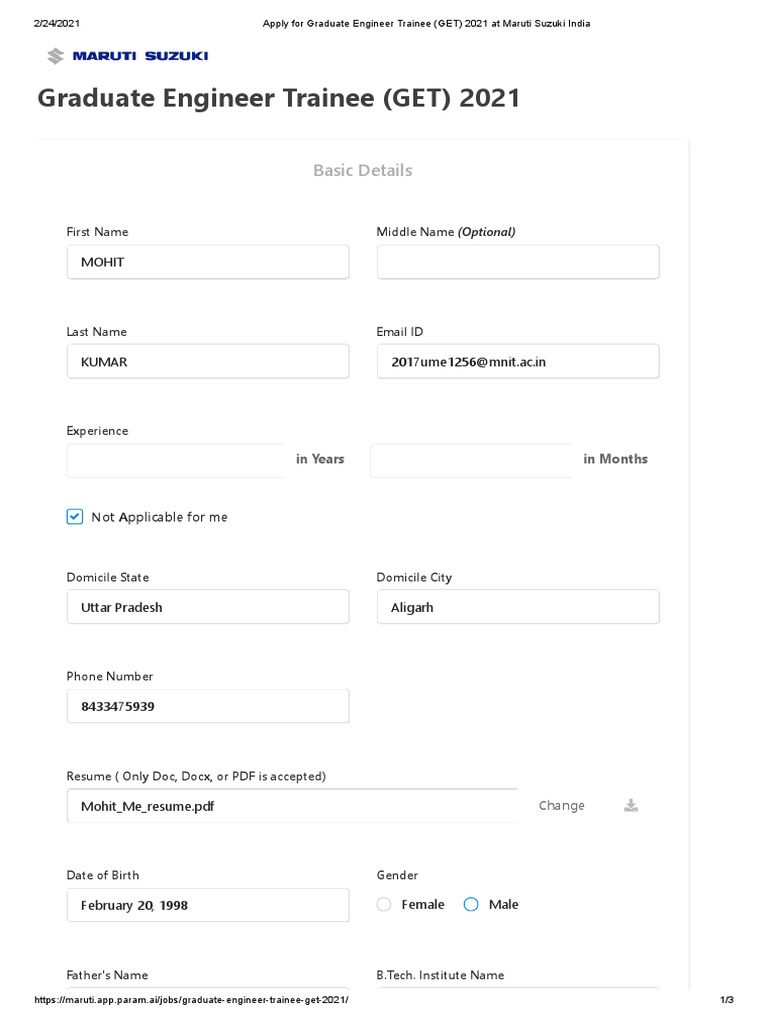This screenshot has width=768, height=1024.
Task: Select the Female gender option
Action: click(x=385, y=904)
